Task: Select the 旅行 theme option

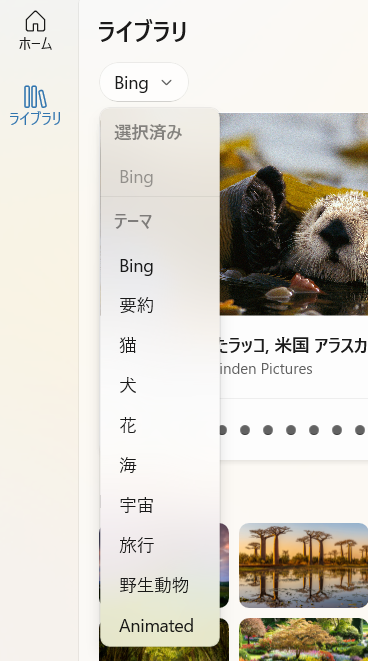Action: pos(160,545)
